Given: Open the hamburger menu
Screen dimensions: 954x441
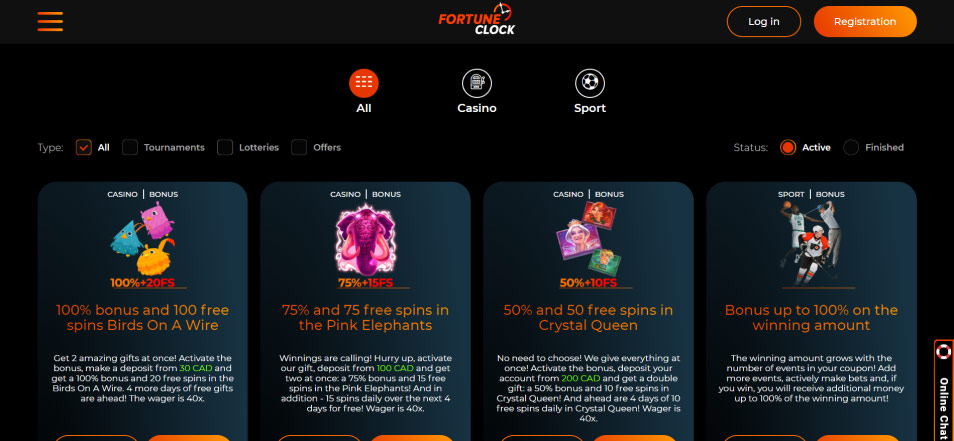Looking at the screenshot, I should (x=50, y=21).
